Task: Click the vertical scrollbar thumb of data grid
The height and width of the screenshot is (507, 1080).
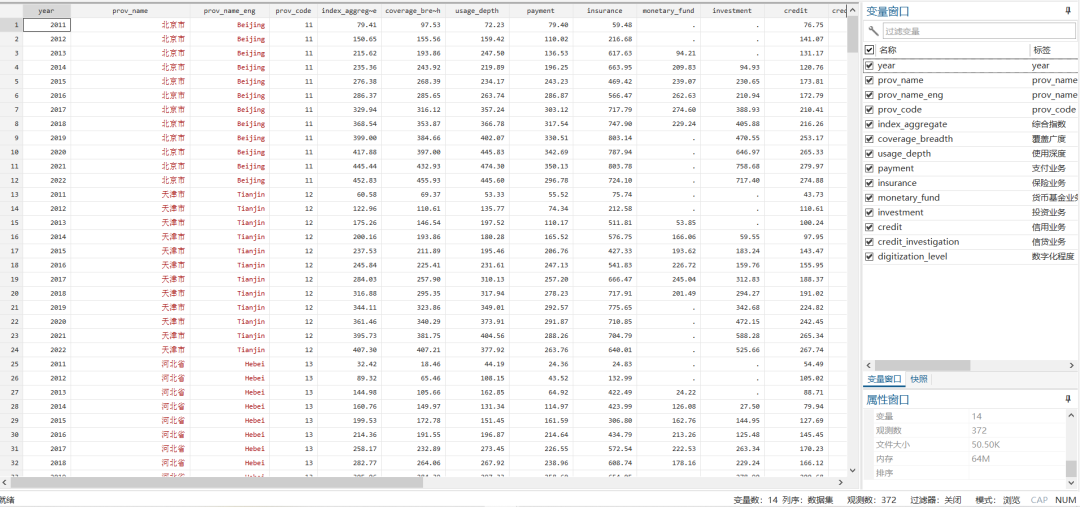Action: (852, 34)
